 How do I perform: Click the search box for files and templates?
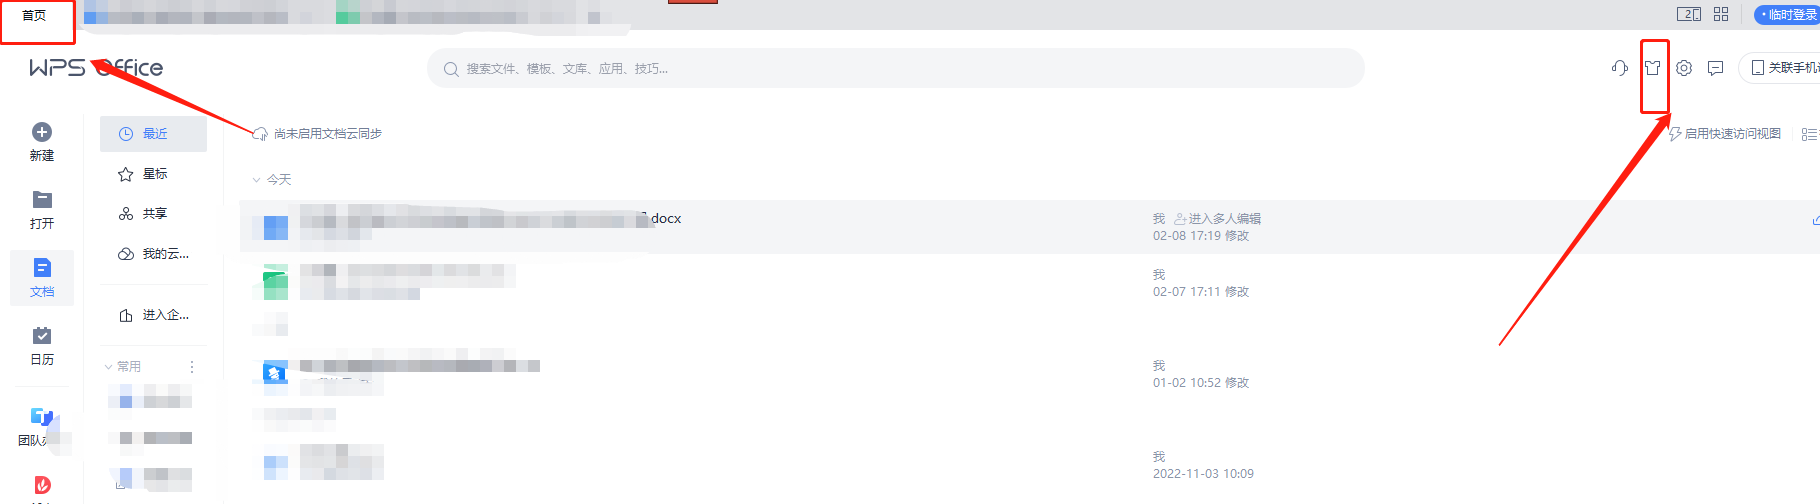click(x=896, y=68)
